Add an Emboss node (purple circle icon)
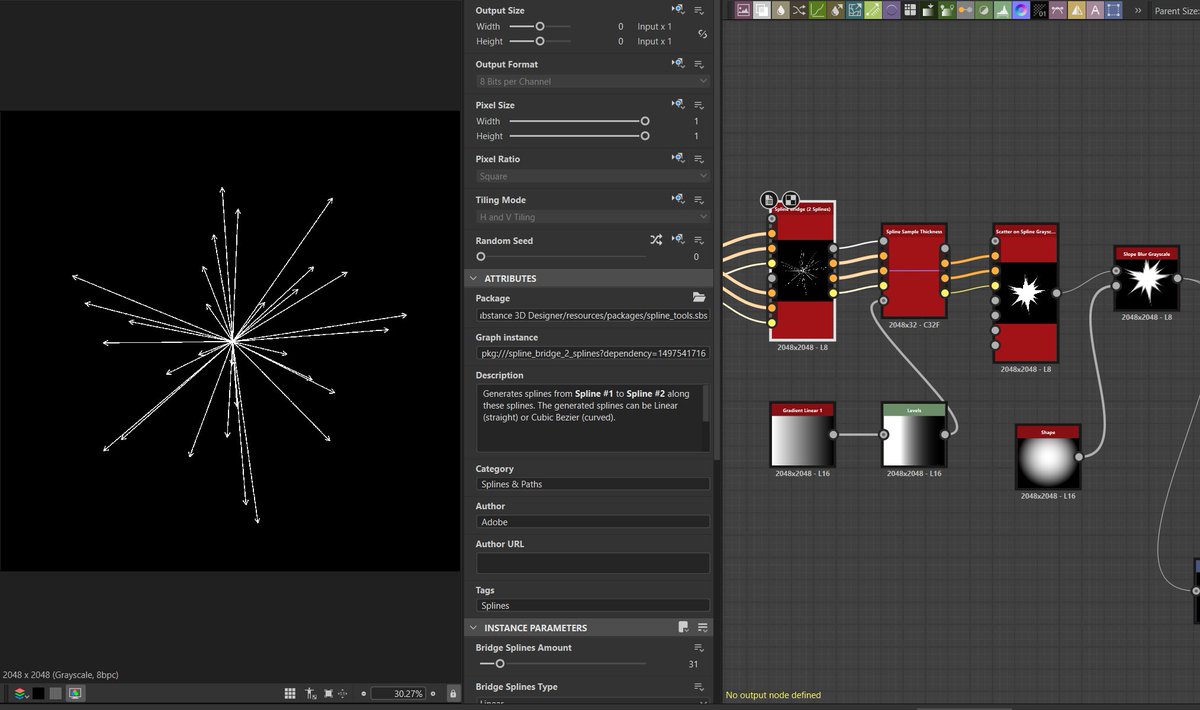1200x710 pixels. tap(893, 10)
